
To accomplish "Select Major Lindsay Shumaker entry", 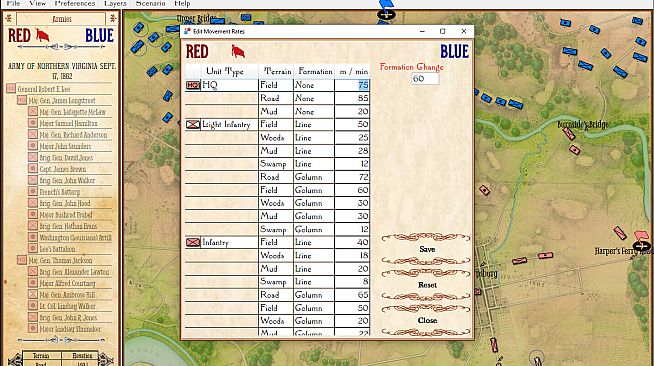I will tap(70, 329).
